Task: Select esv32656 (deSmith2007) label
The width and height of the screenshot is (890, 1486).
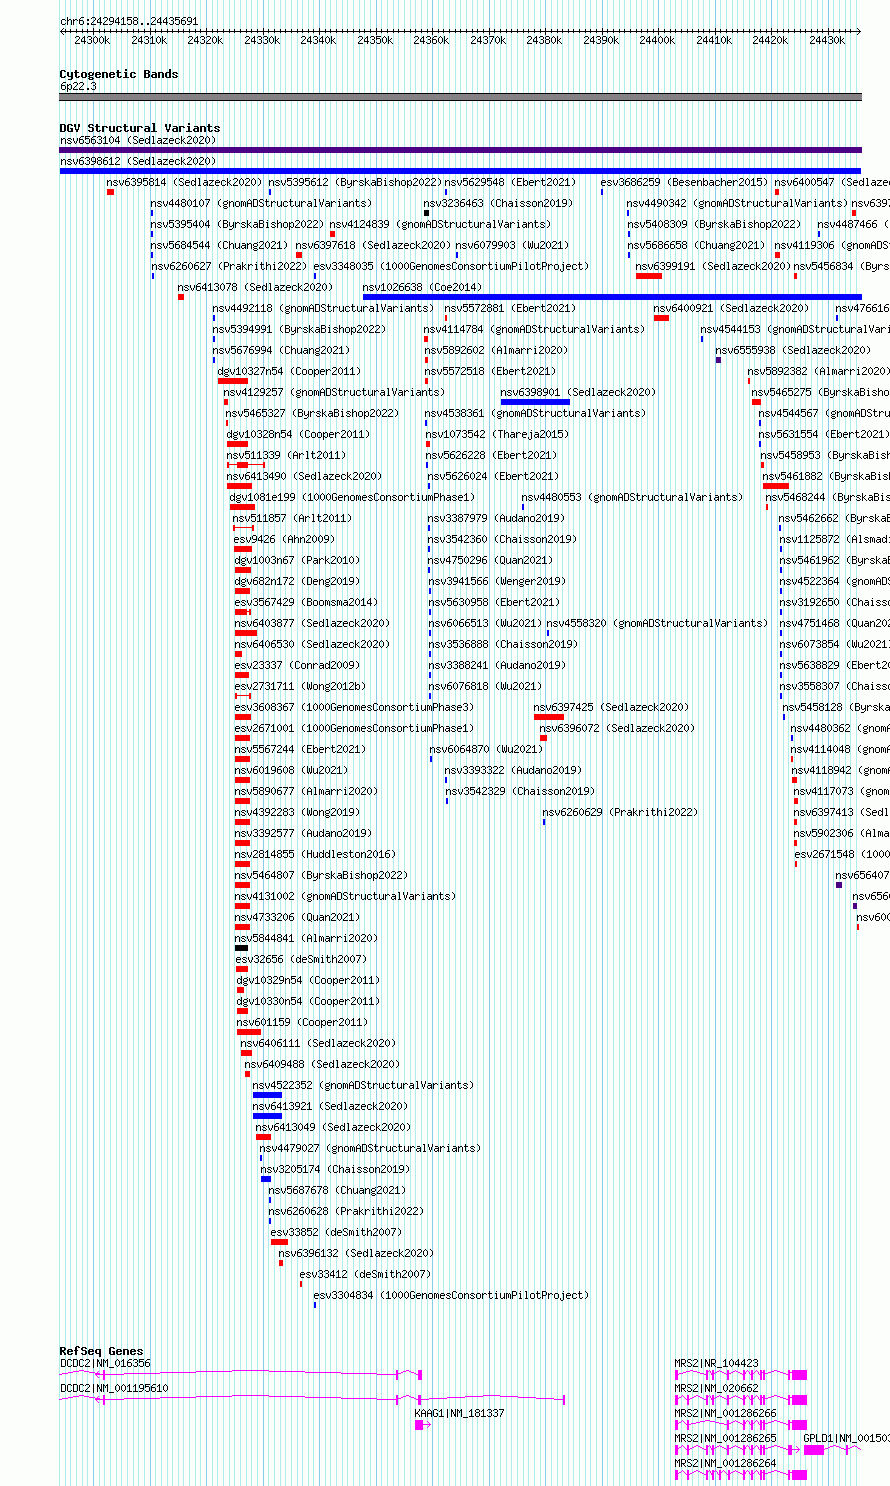Action: (301, 959)
